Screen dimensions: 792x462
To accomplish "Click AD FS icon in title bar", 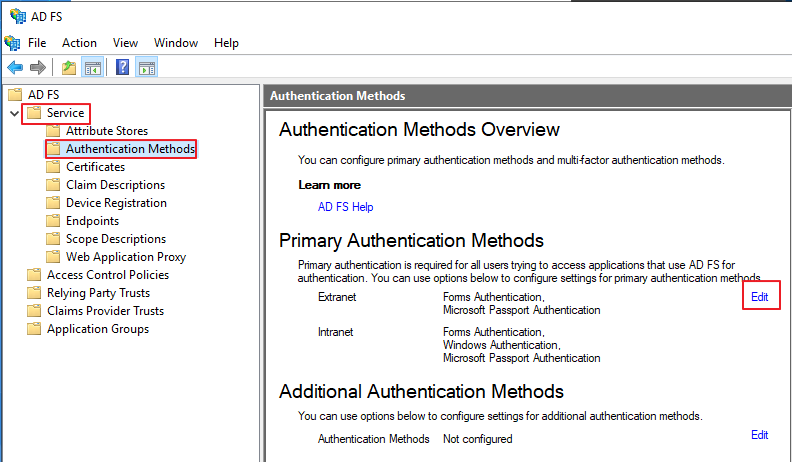I will click(x=18, y=16).
